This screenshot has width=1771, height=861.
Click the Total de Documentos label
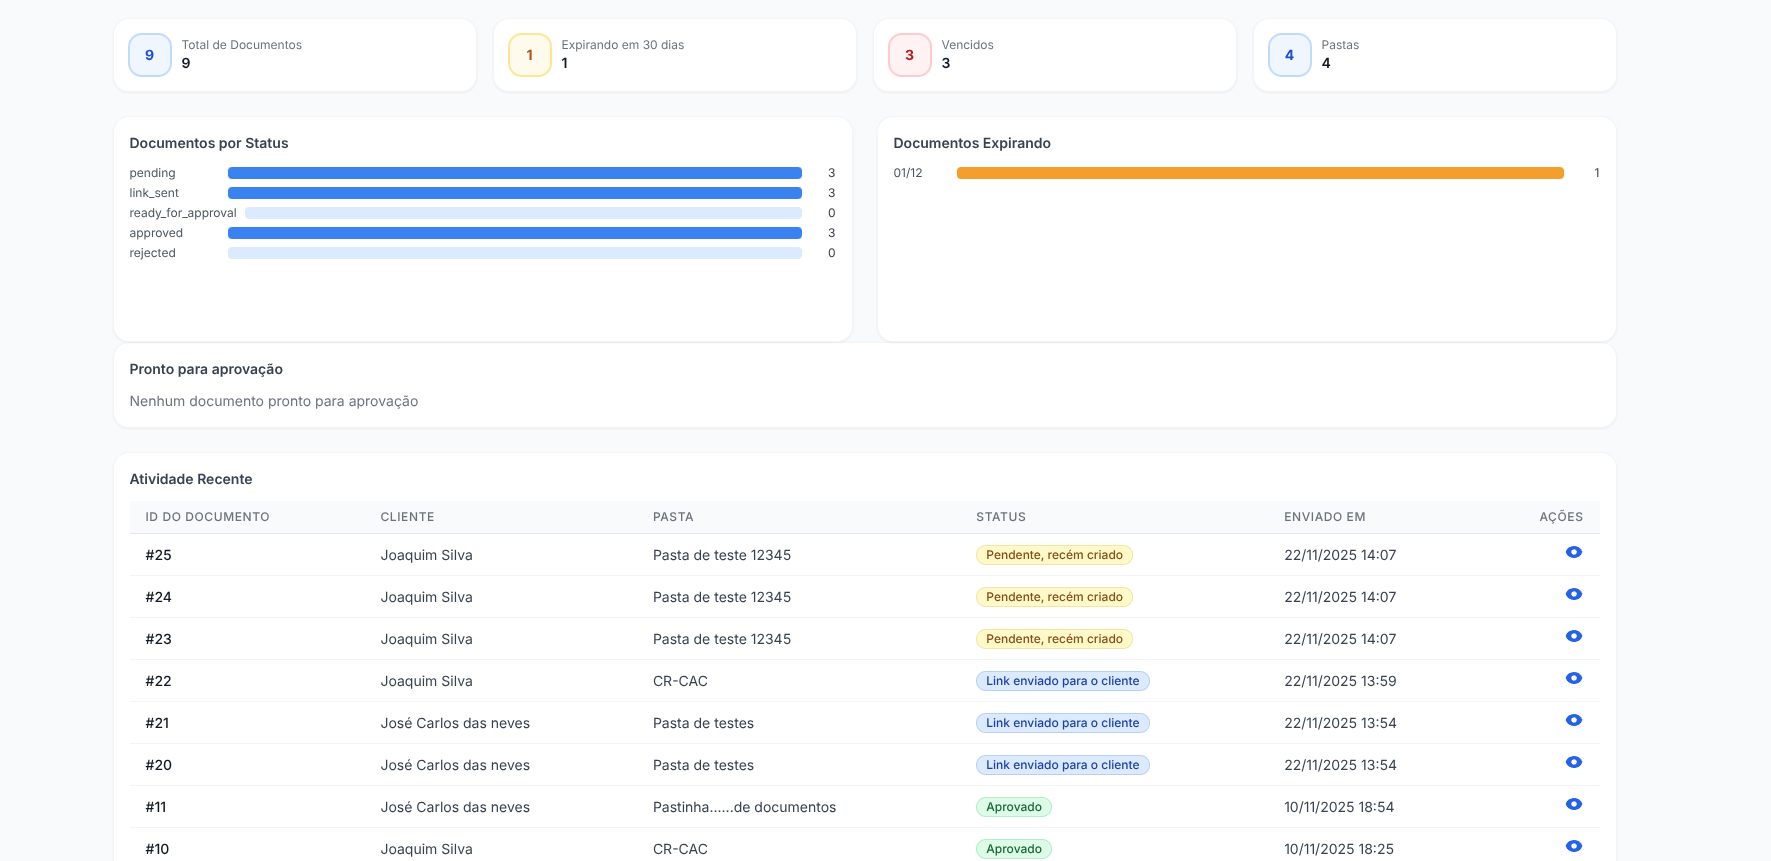pyautogui.click(x=241, y=45)
